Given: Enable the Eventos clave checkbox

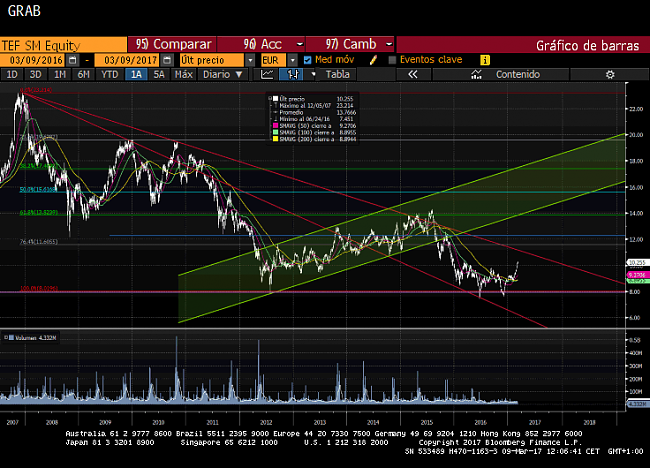Looking at the screenshot, I should (392, 60).
